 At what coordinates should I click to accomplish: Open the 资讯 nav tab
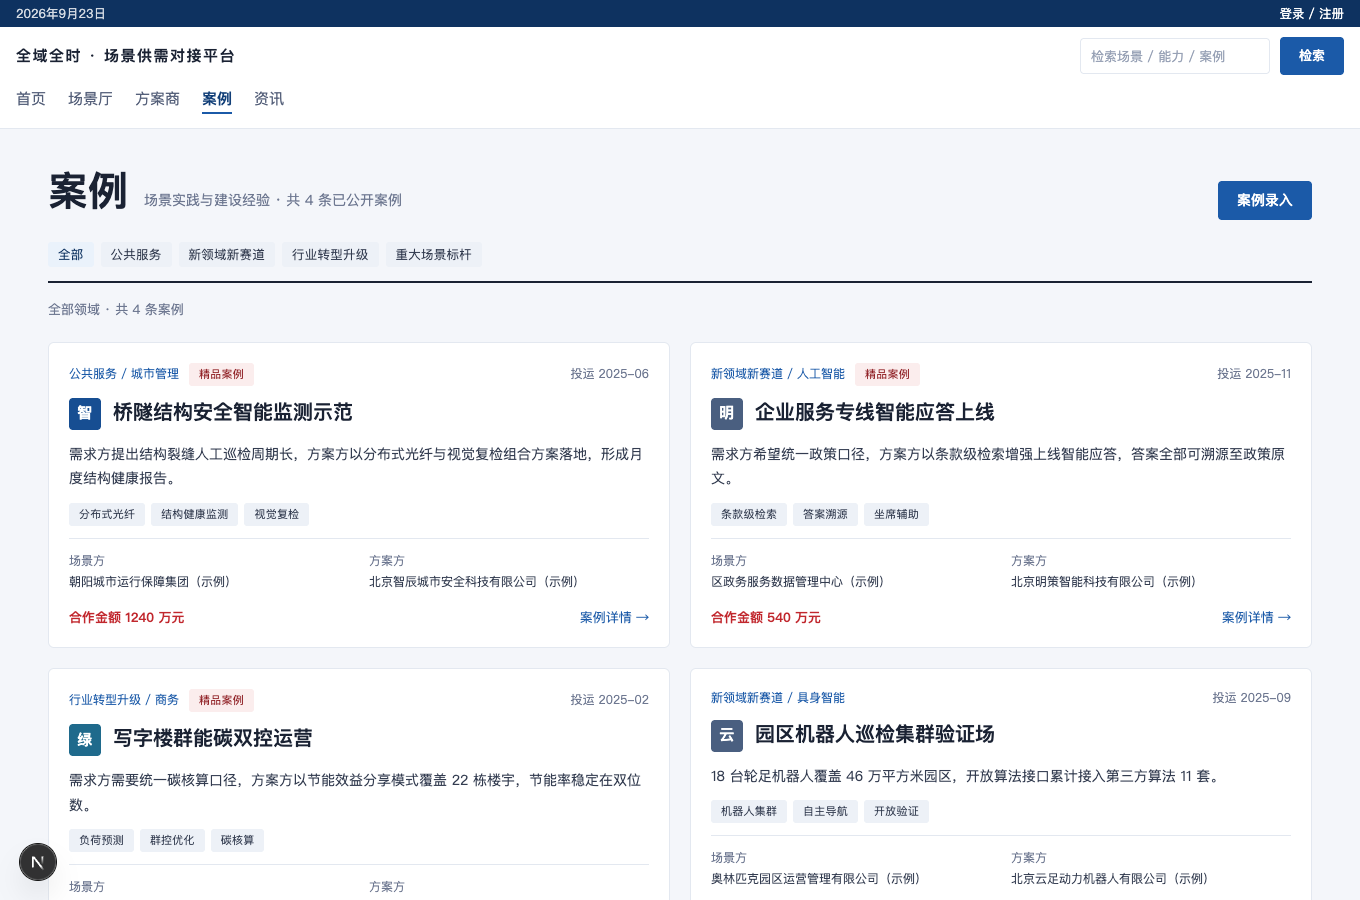coord(269,99)
